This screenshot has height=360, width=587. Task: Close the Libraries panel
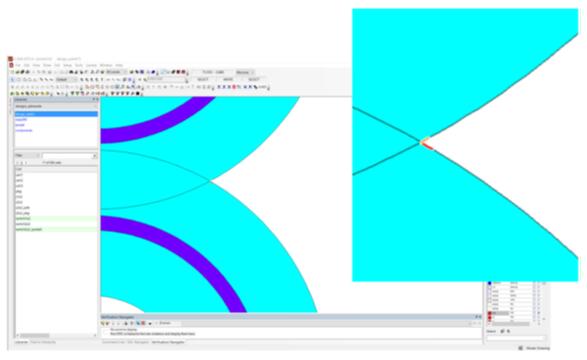point(97,99)
